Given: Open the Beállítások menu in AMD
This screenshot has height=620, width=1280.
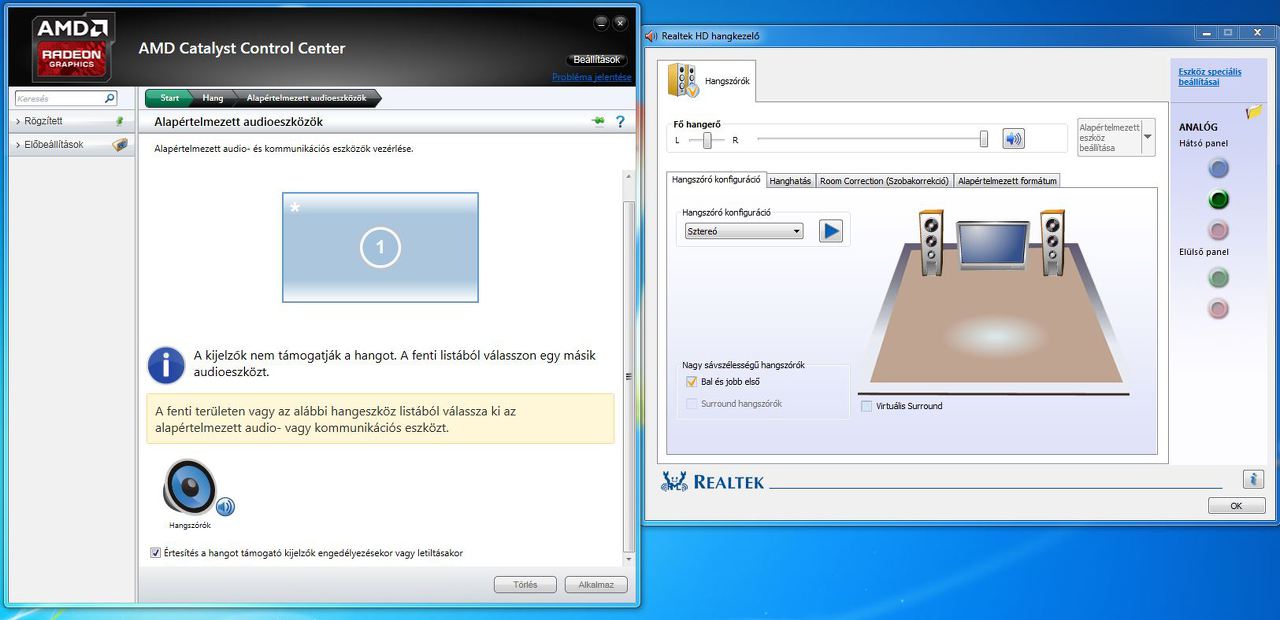Looking at the screenshot, I should (x=598, y=60).
